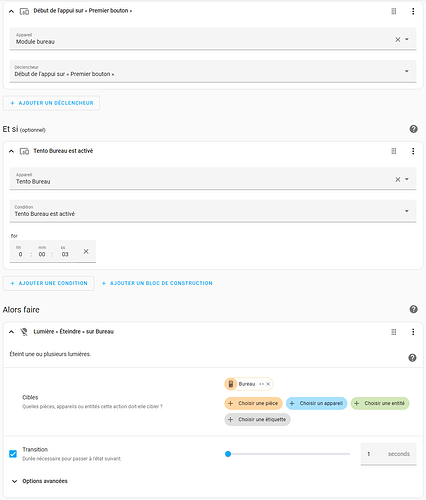Collapse the Début de l'appui trigger card
Screen dimensions: 426x500
coord(11,11)
